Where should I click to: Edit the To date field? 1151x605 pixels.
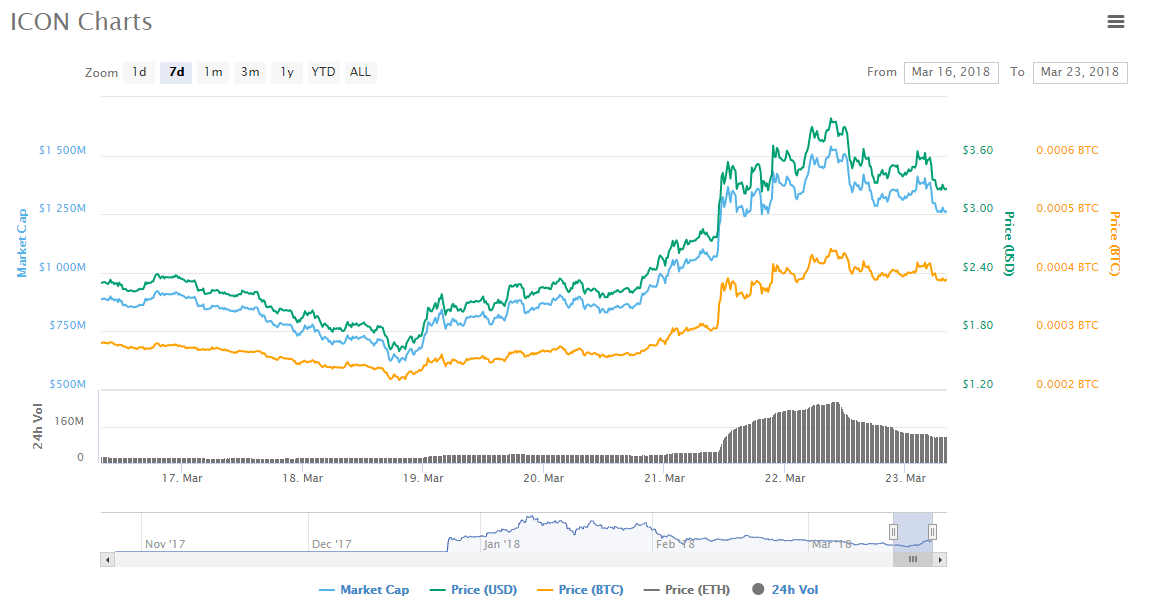pyautogui.click(x=1079, y=72)
